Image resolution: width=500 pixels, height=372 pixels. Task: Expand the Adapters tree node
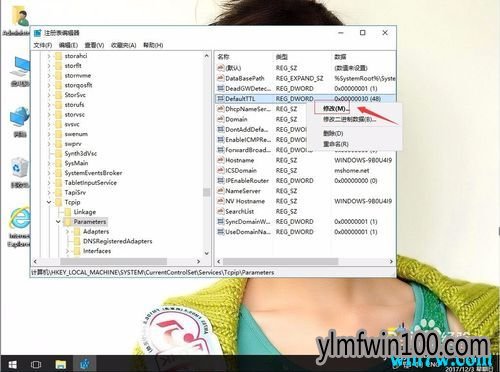click(x=68, y=231)
